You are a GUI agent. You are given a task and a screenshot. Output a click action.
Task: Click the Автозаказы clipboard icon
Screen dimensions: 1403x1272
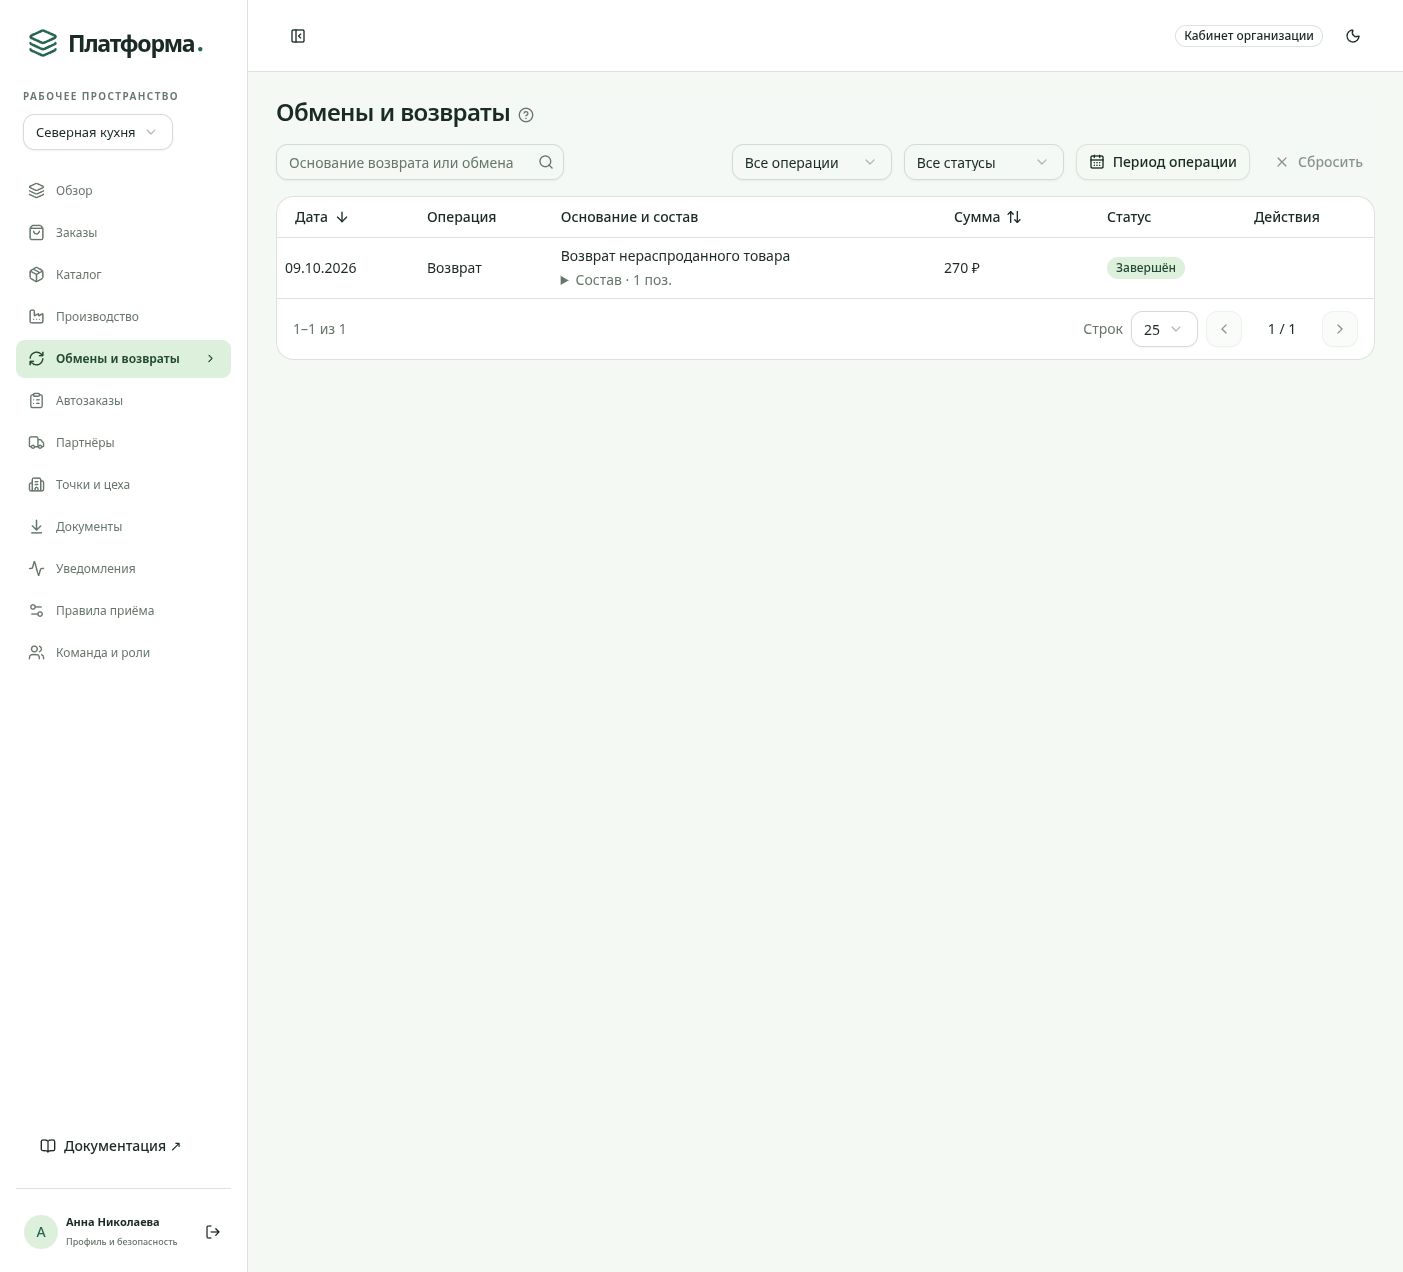click(x=37, y=401)
